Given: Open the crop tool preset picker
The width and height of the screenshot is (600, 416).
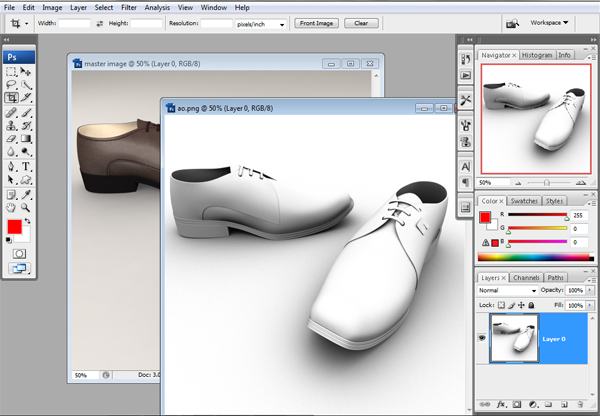Looking at the screenshot, I should (26, 24).
